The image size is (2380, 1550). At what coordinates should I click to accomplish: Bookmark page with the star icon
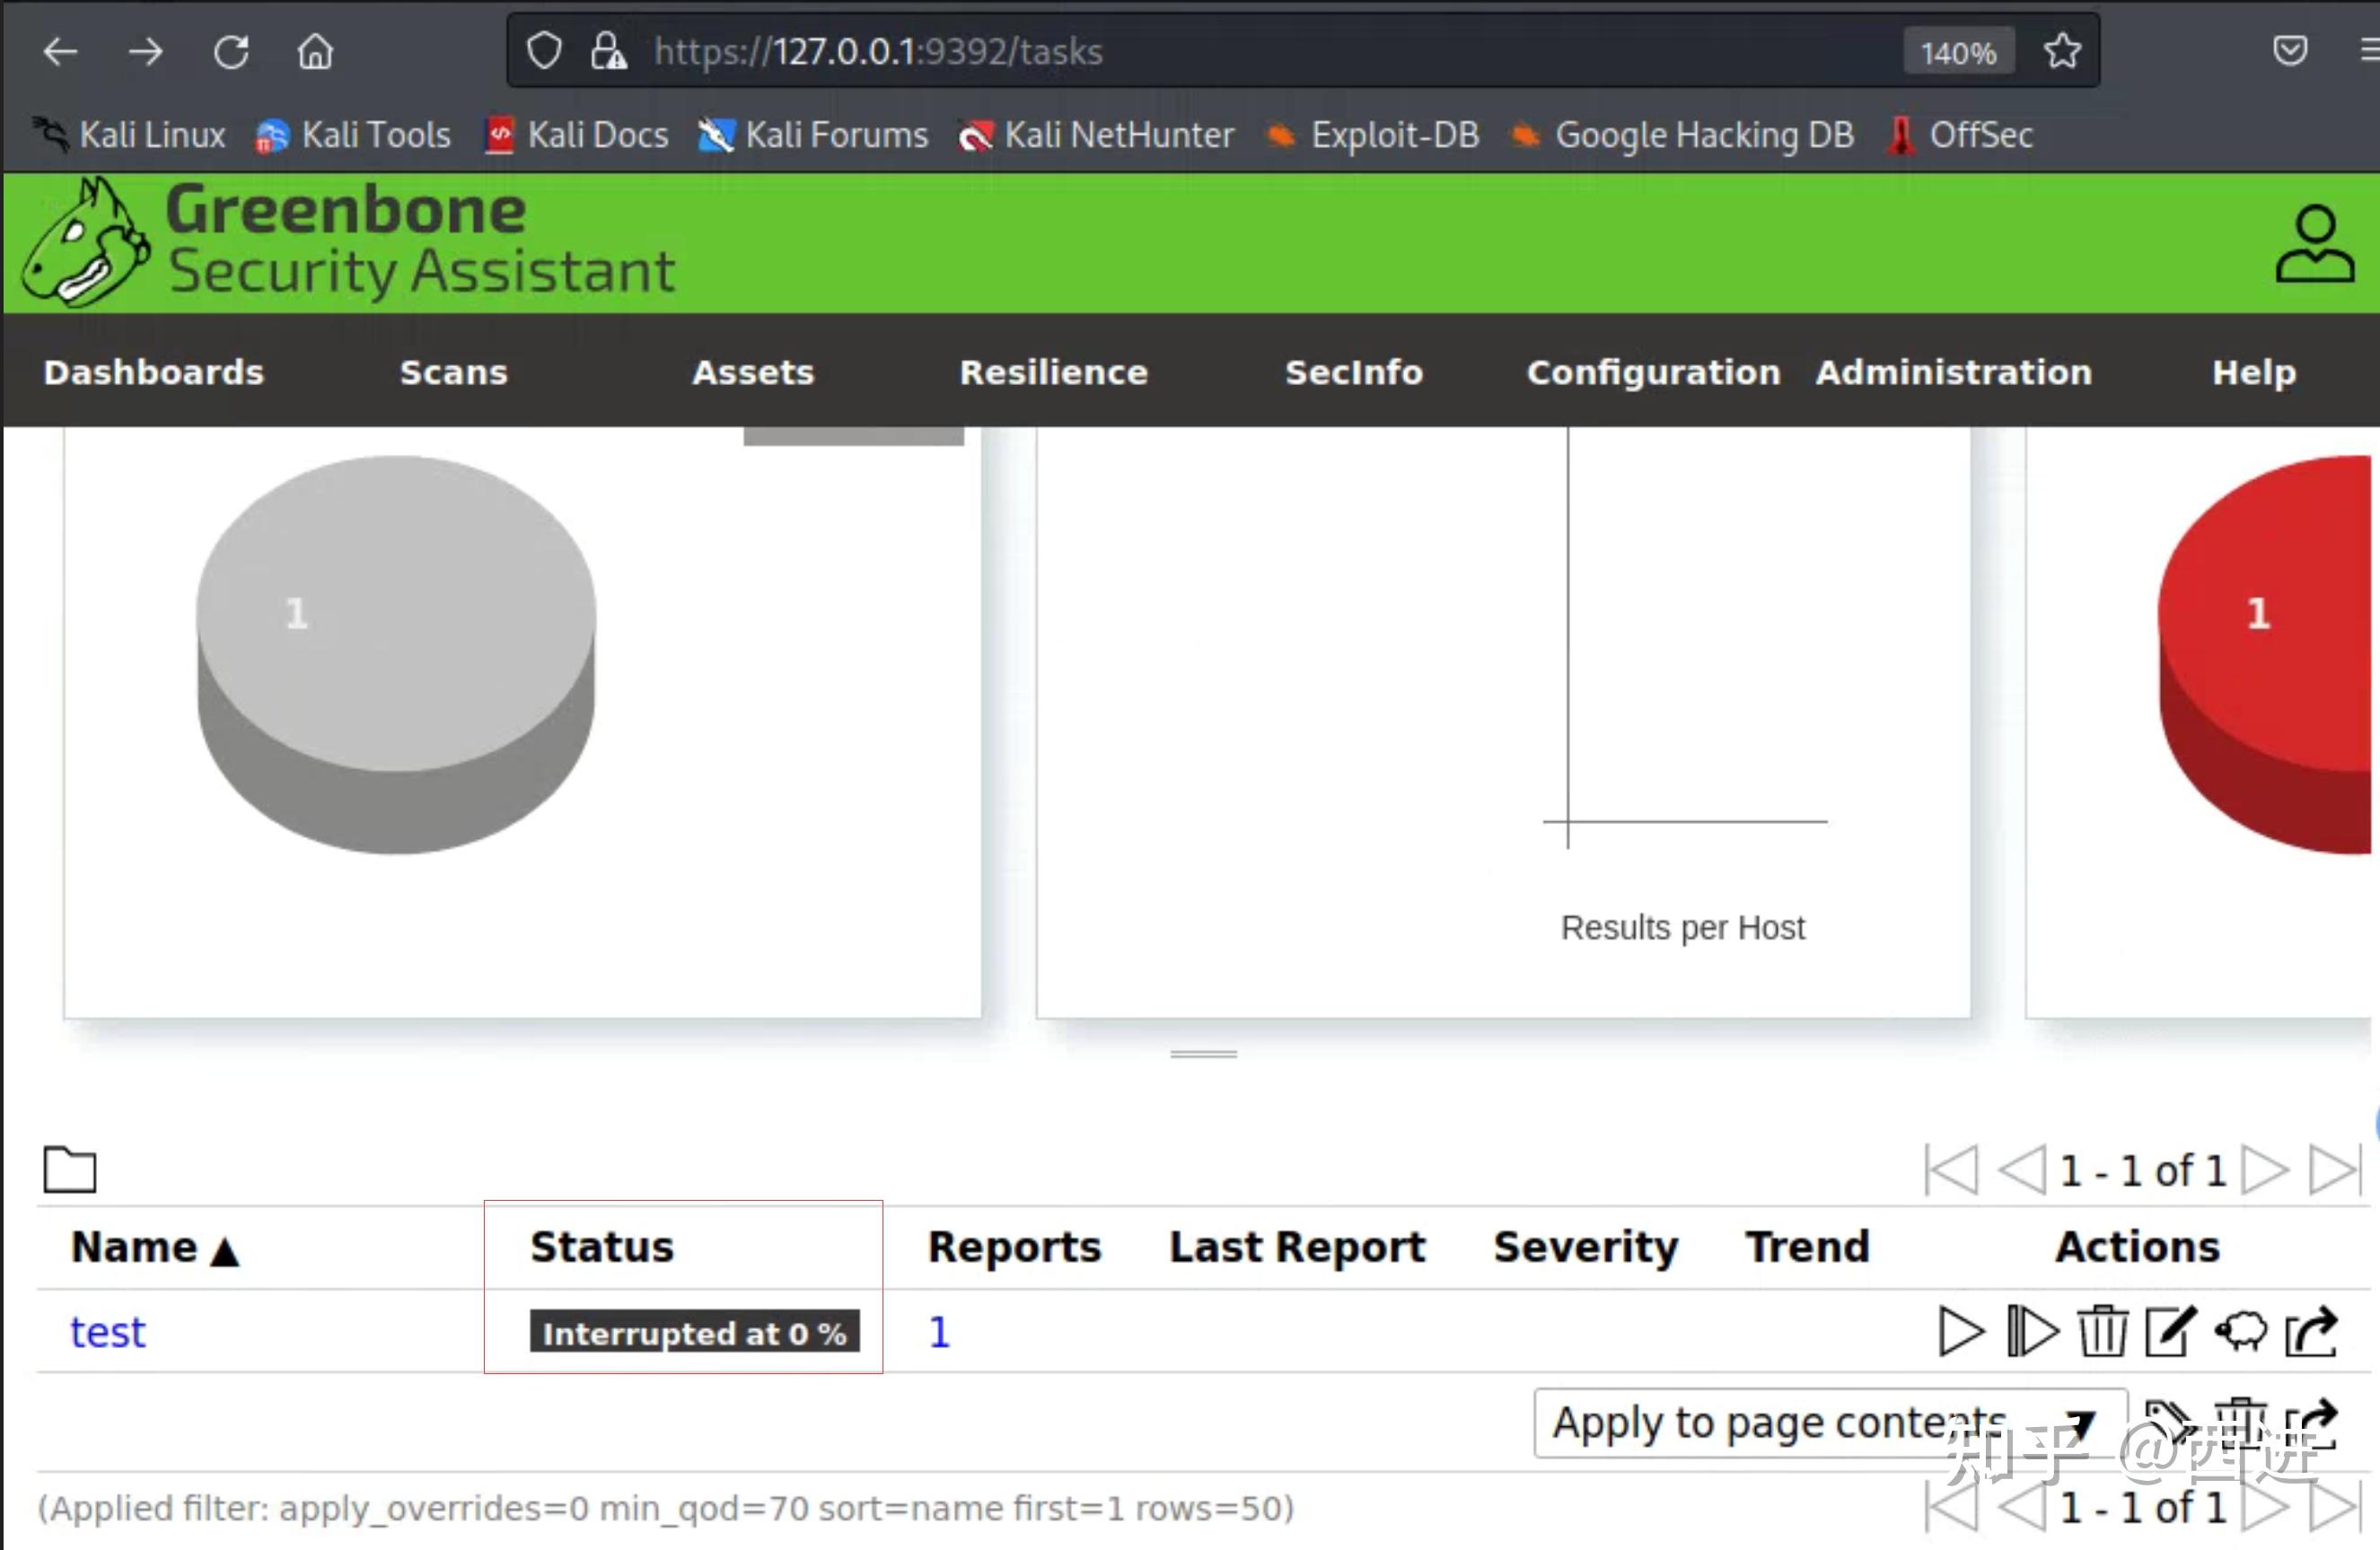click(2061, 51)
